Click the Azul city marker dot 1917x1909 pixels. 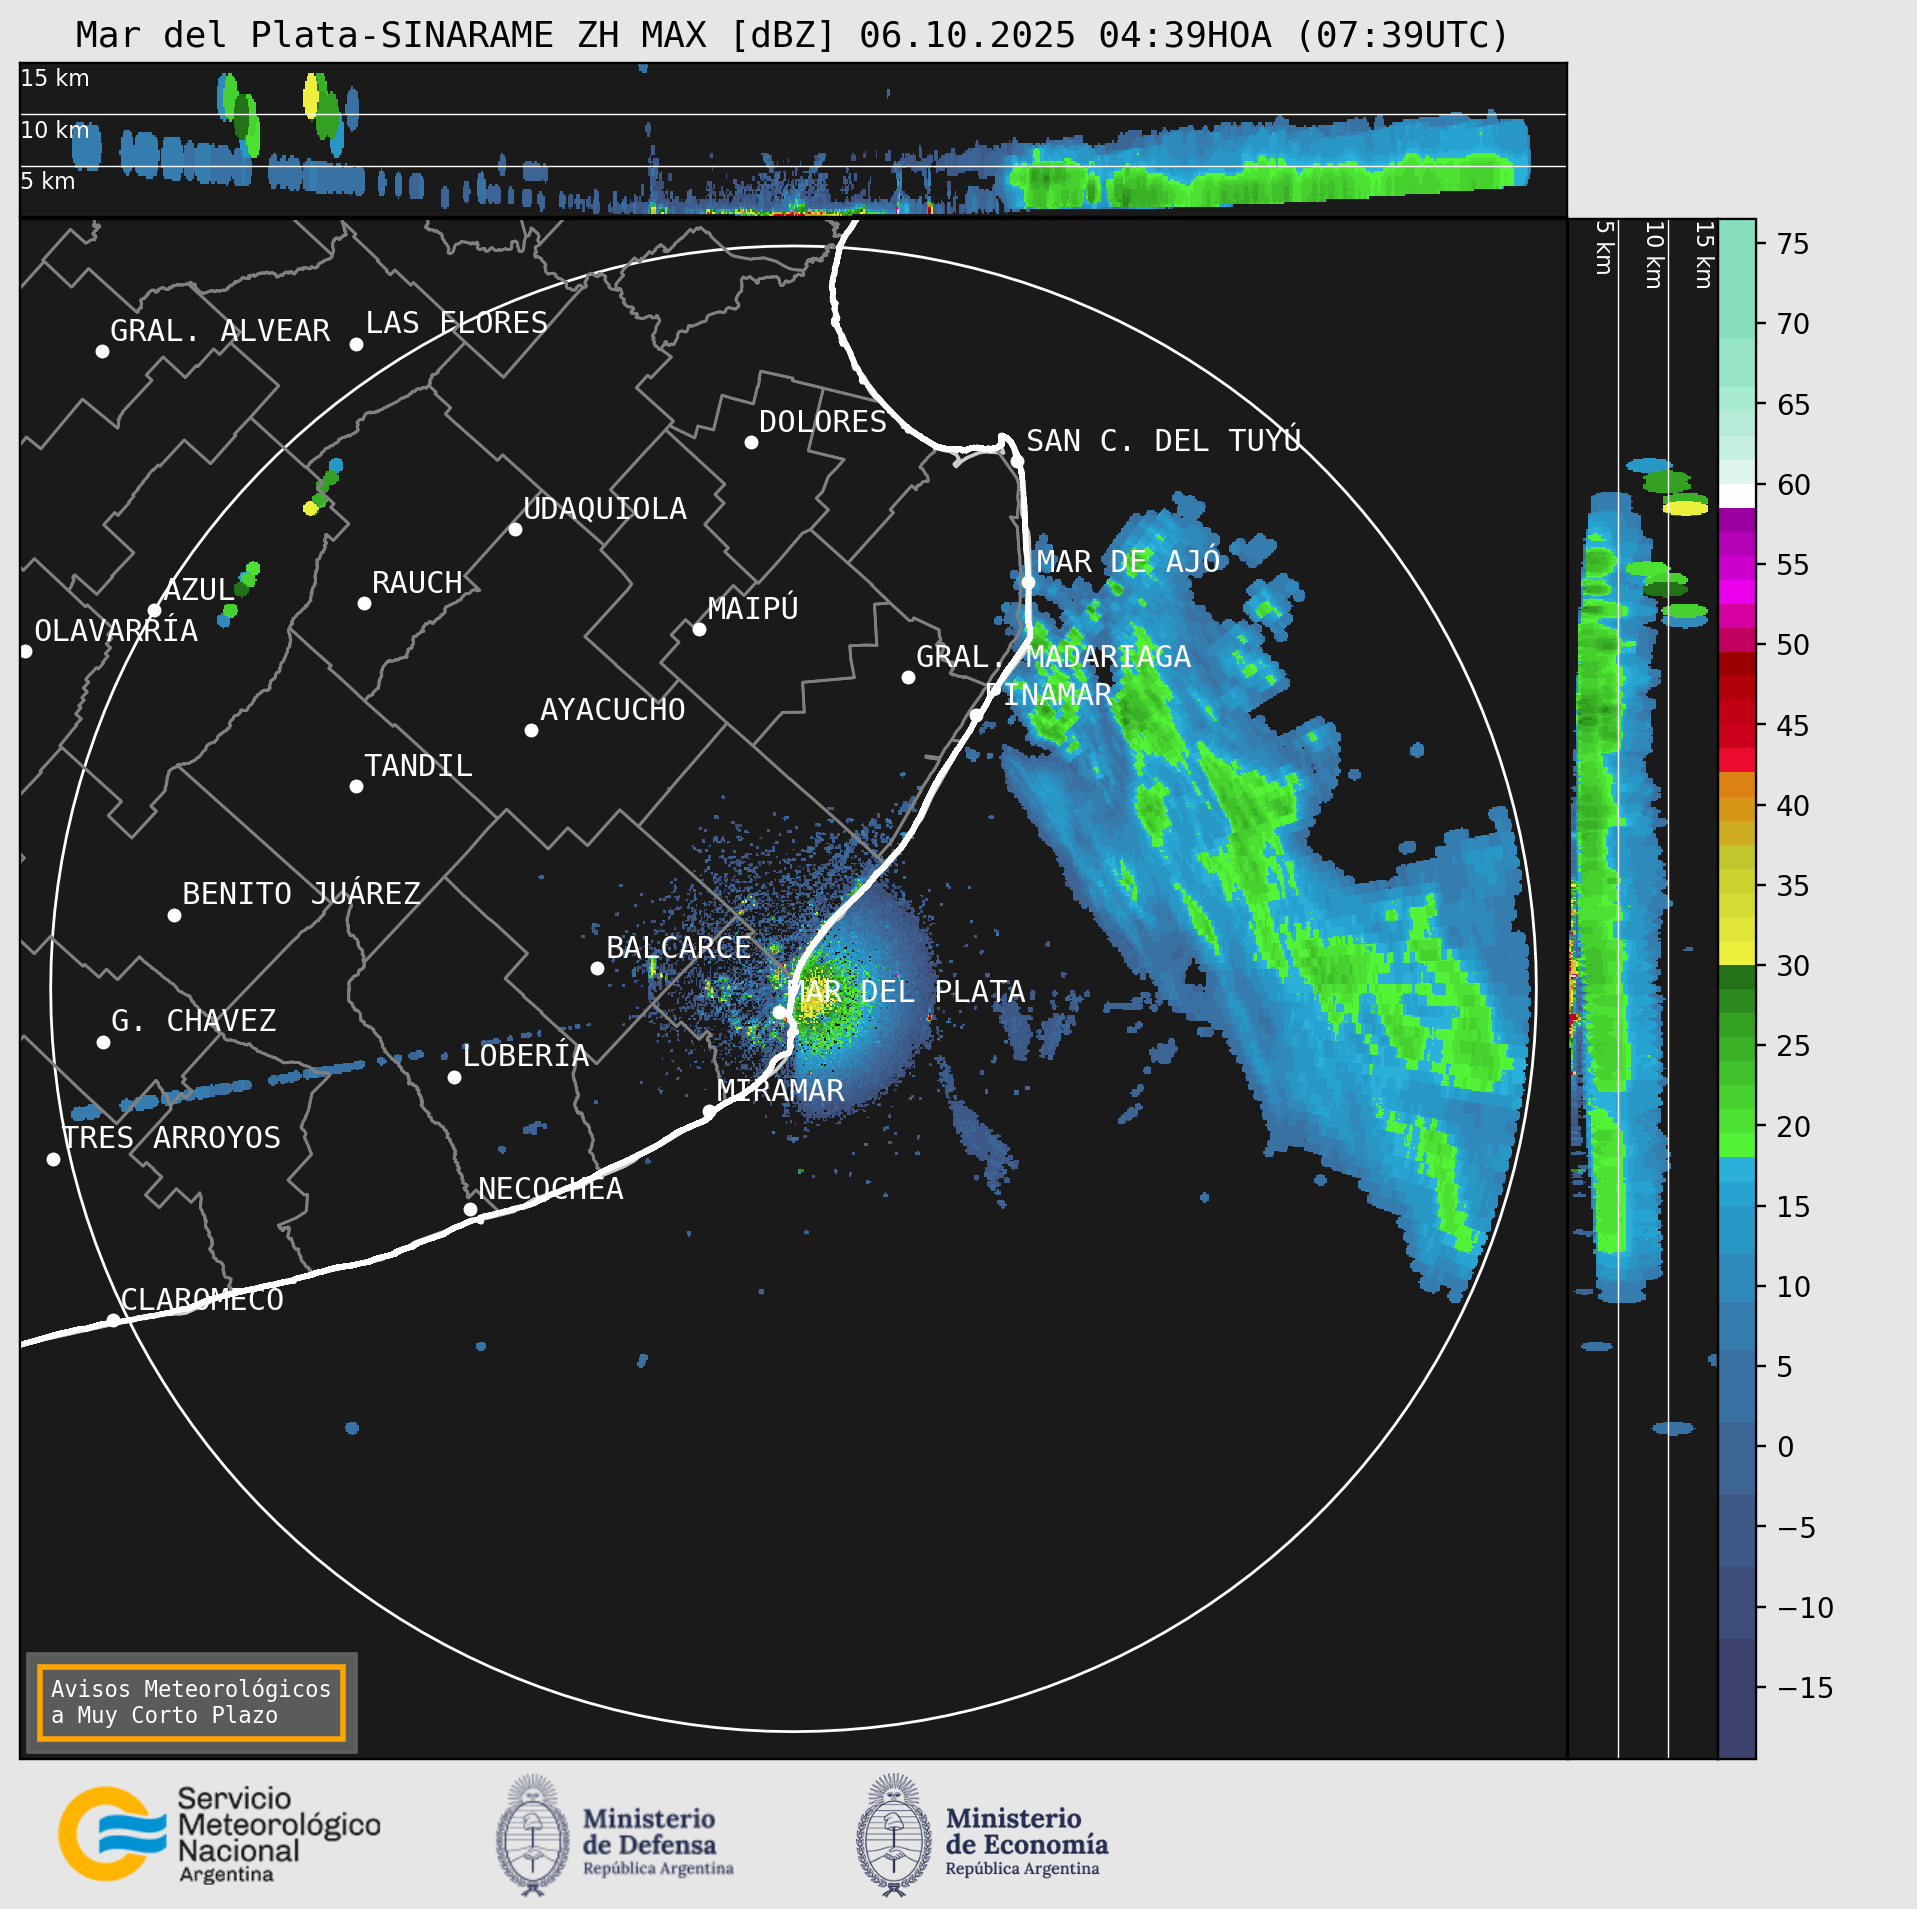pyautogui.click(x=154, y=610)
